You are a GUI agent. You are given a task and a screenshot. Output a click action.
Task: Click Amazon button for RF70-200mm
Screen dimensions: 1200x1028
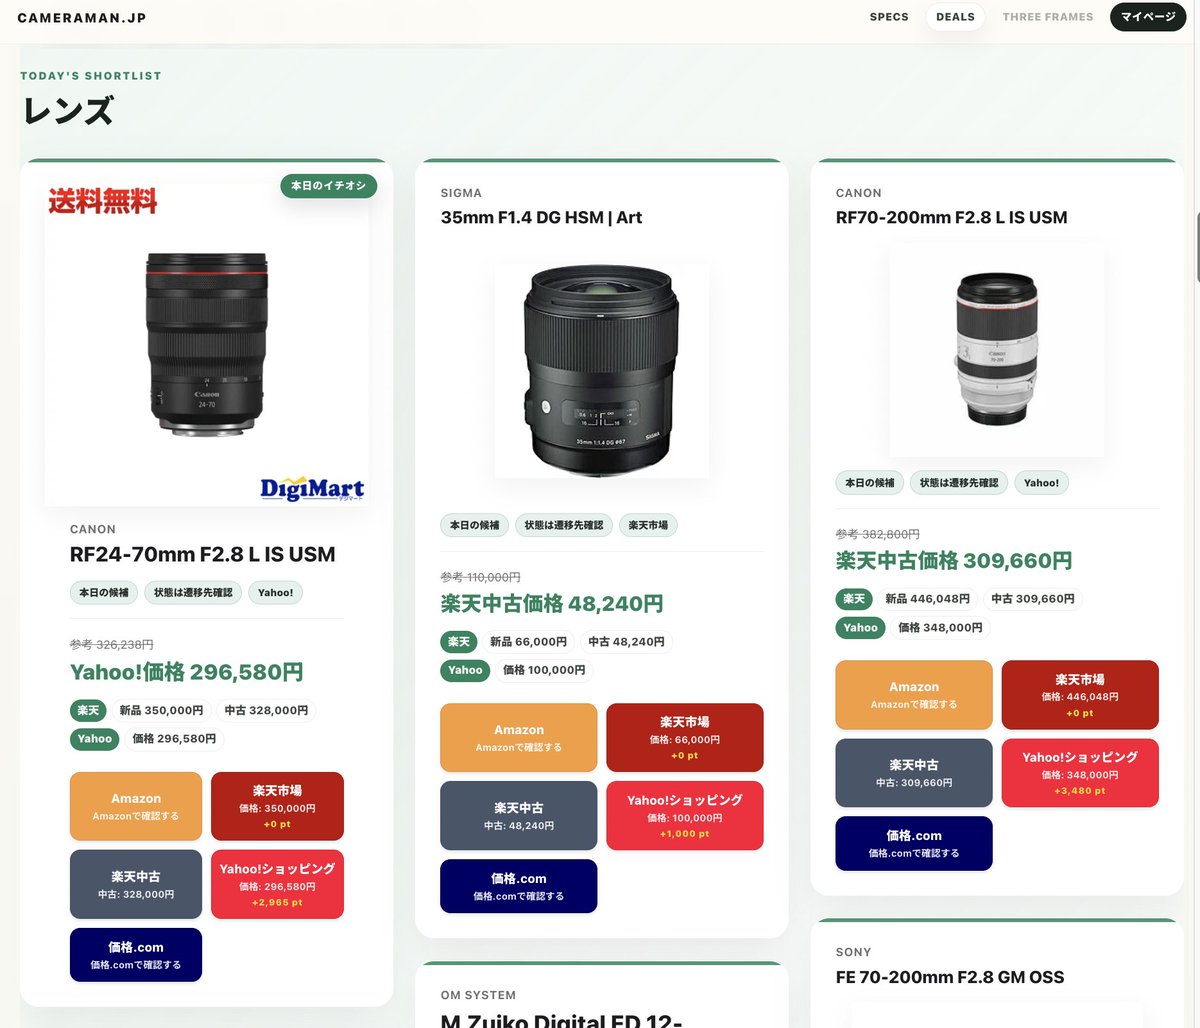coord(914,695)
